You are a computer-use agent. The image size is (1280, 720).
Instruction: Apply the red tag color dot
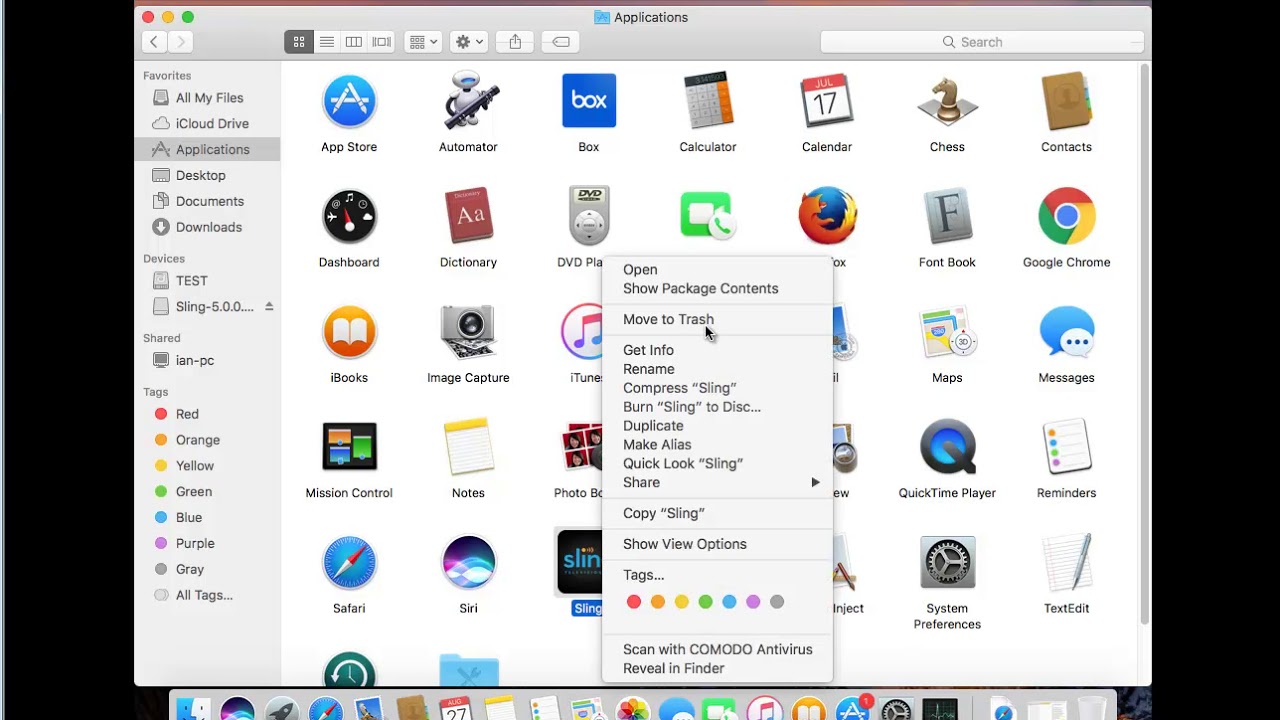pos(634,602)
